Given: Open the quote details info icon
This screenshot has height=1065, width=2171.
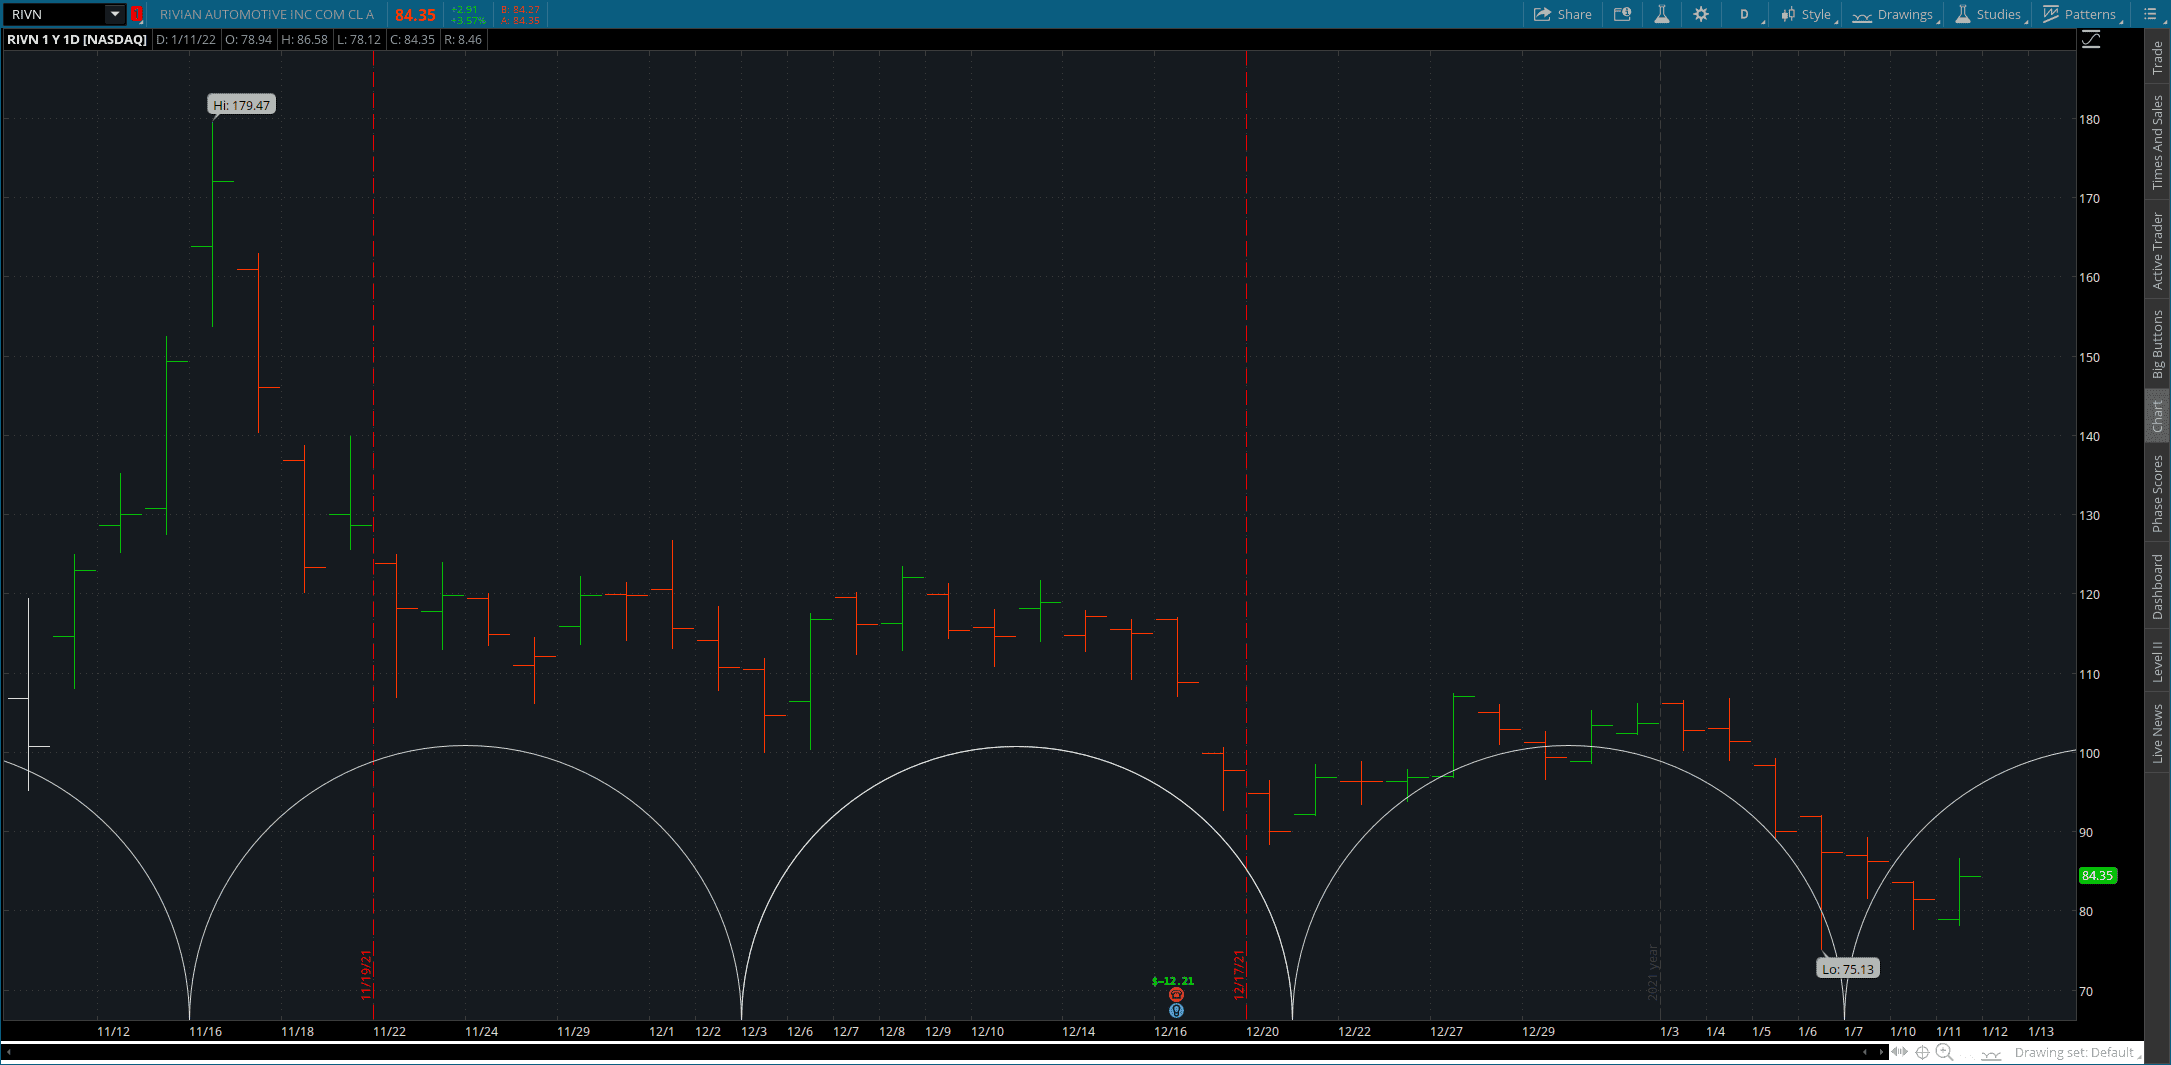Looking at the screenshot, I should point(1623,14).
